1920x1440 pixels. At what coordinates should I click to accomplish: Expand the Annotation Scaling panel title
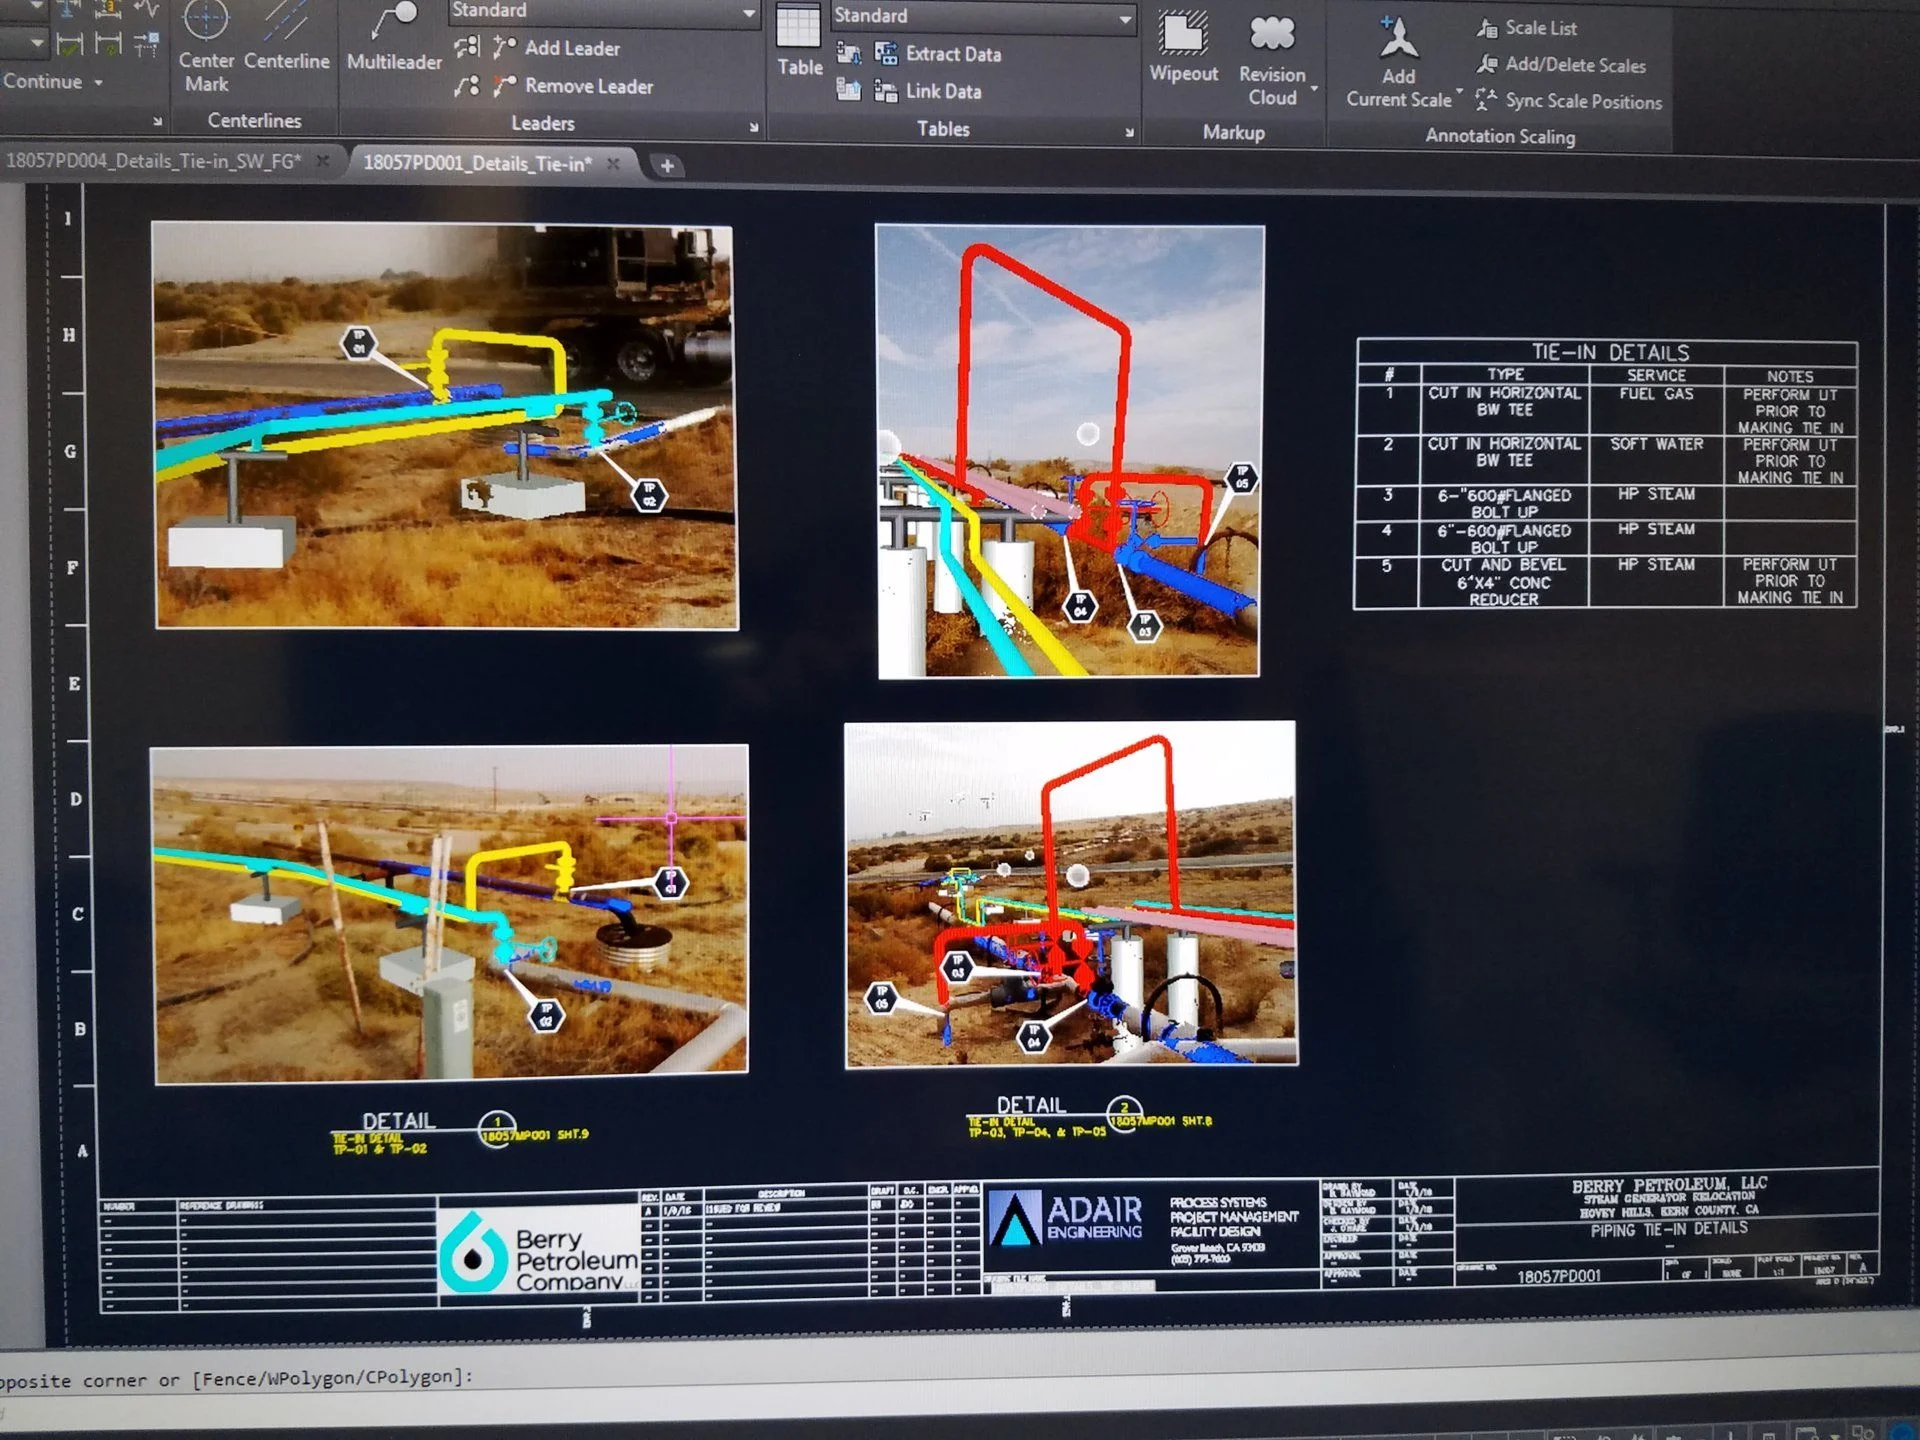[x=1499, y=136]
